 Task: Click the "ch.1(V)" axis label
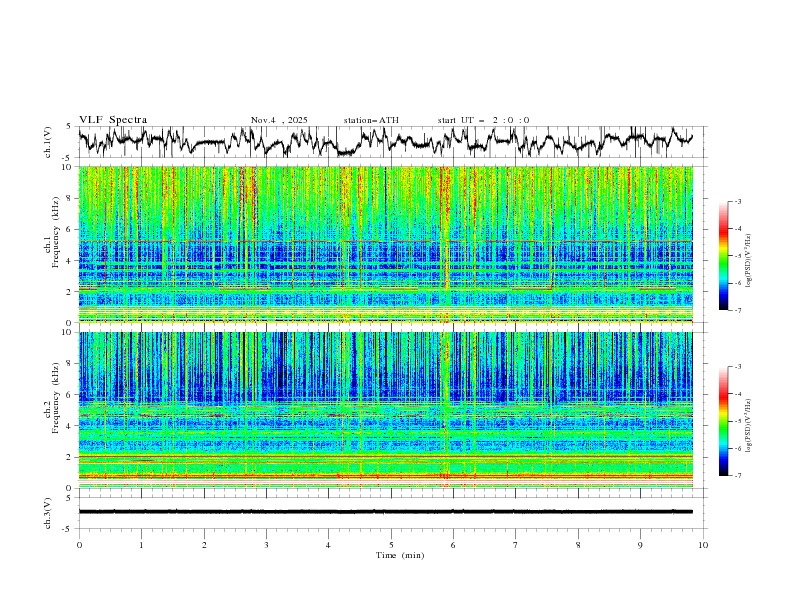coord(48,142)
